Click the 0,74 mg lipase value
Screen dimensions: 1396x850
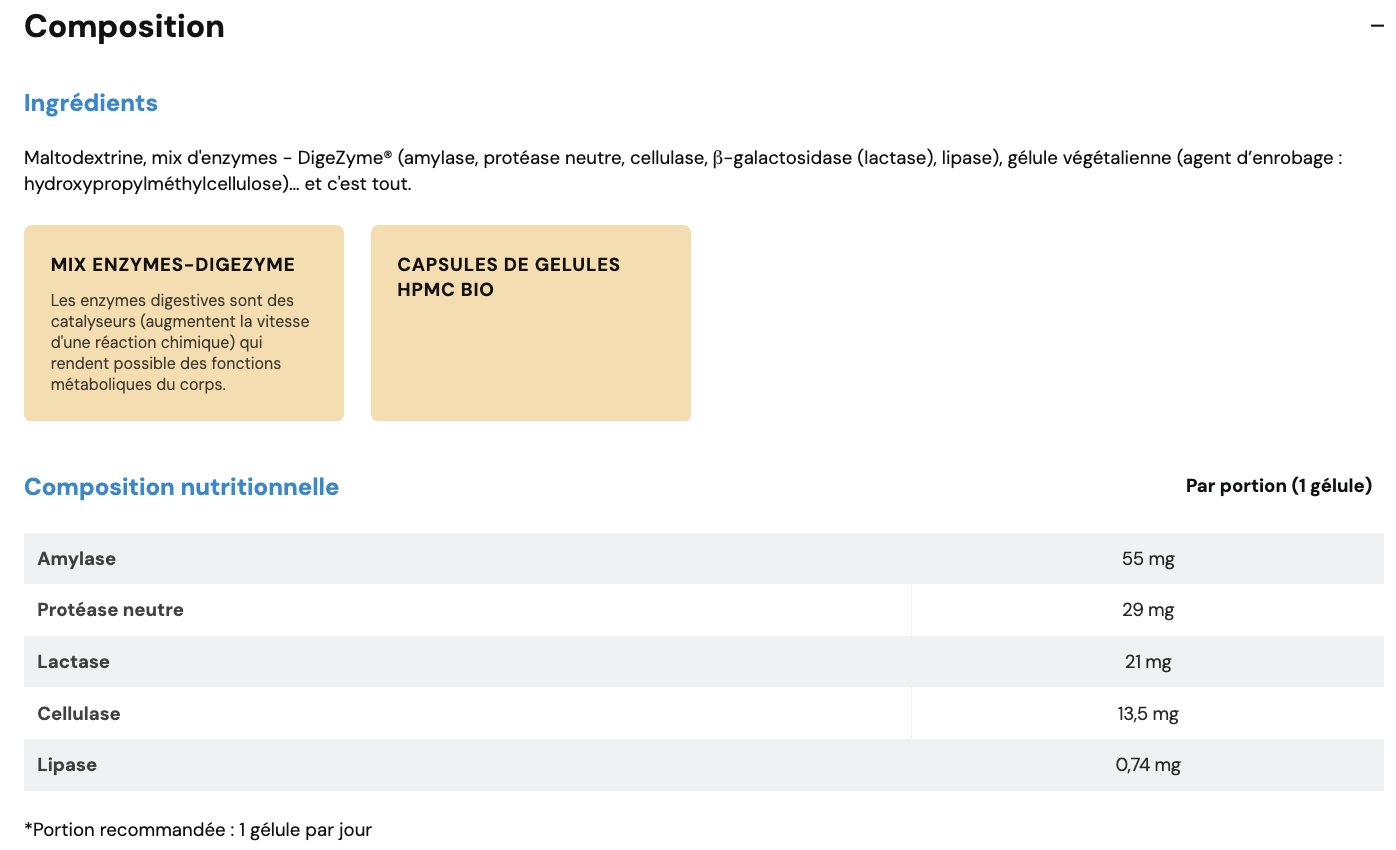point(1148,765)
